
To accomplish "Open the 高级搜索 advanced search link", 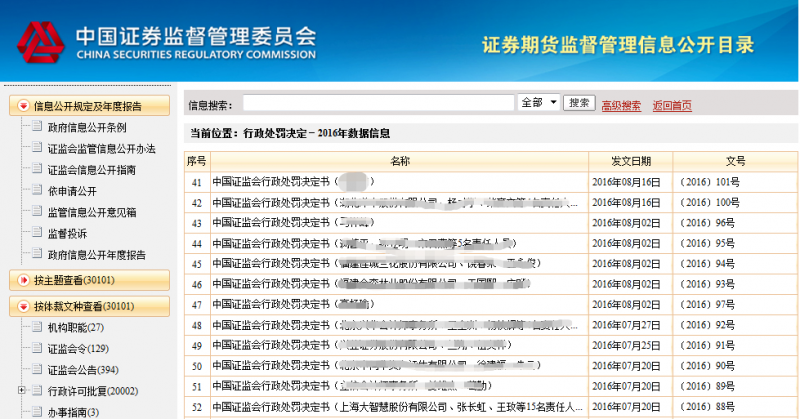I will pos(621,106).
